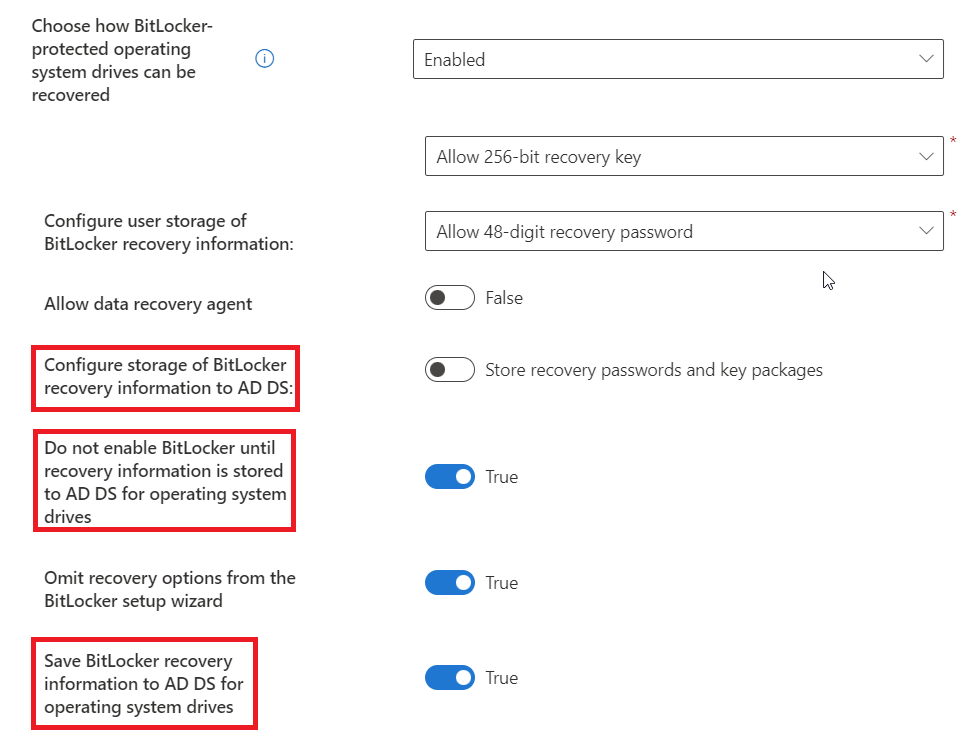Click chevron of the 256-bit recovery key dropdown
The image size is (978, 737).
click(926, 156)
